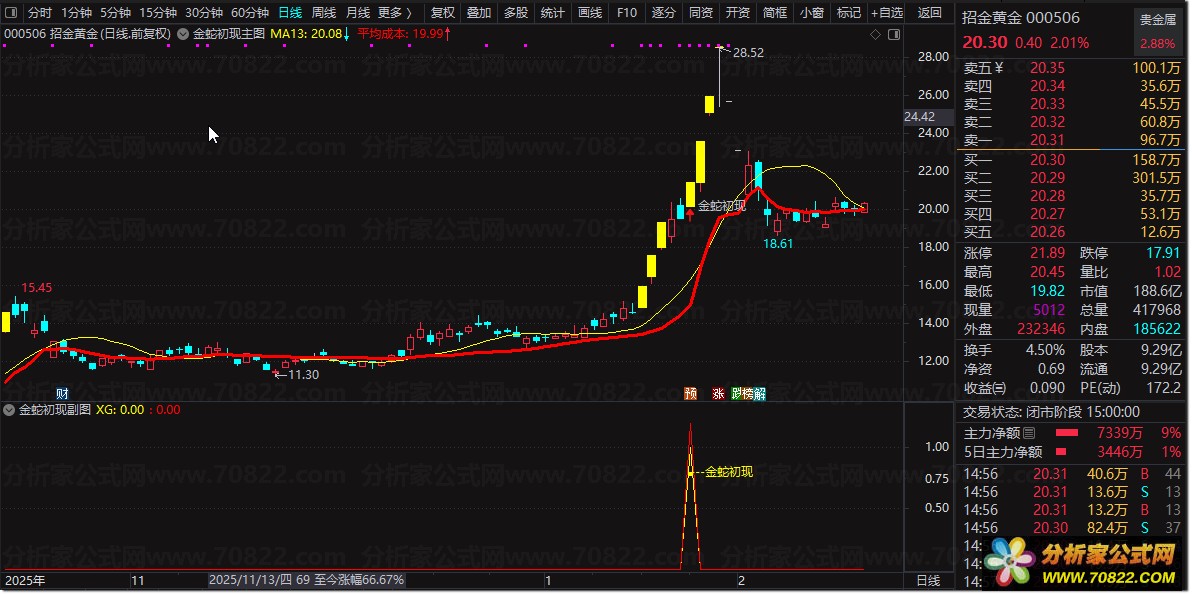Screen dimensions: 1192x594
Task: Open the 更多 periods dropdown
Action: pyautogui.click(x=395, y=12)
